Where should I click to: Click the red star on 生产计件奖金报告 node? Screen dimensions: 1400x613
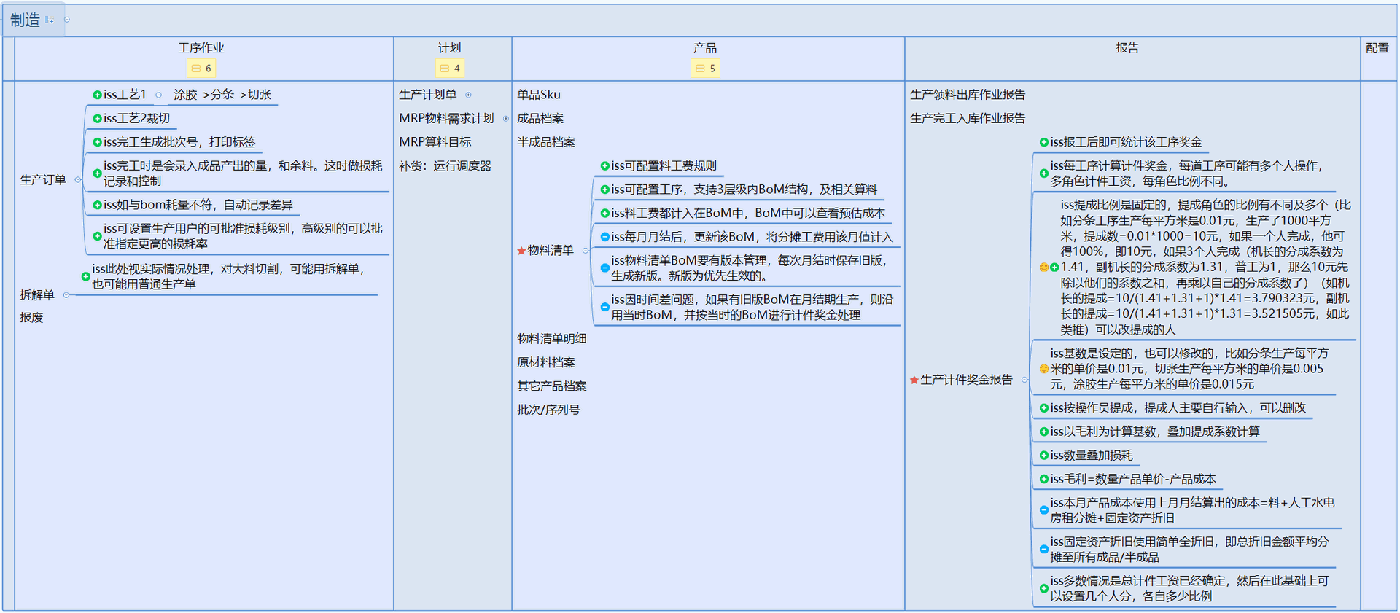(x=914, y=379)
